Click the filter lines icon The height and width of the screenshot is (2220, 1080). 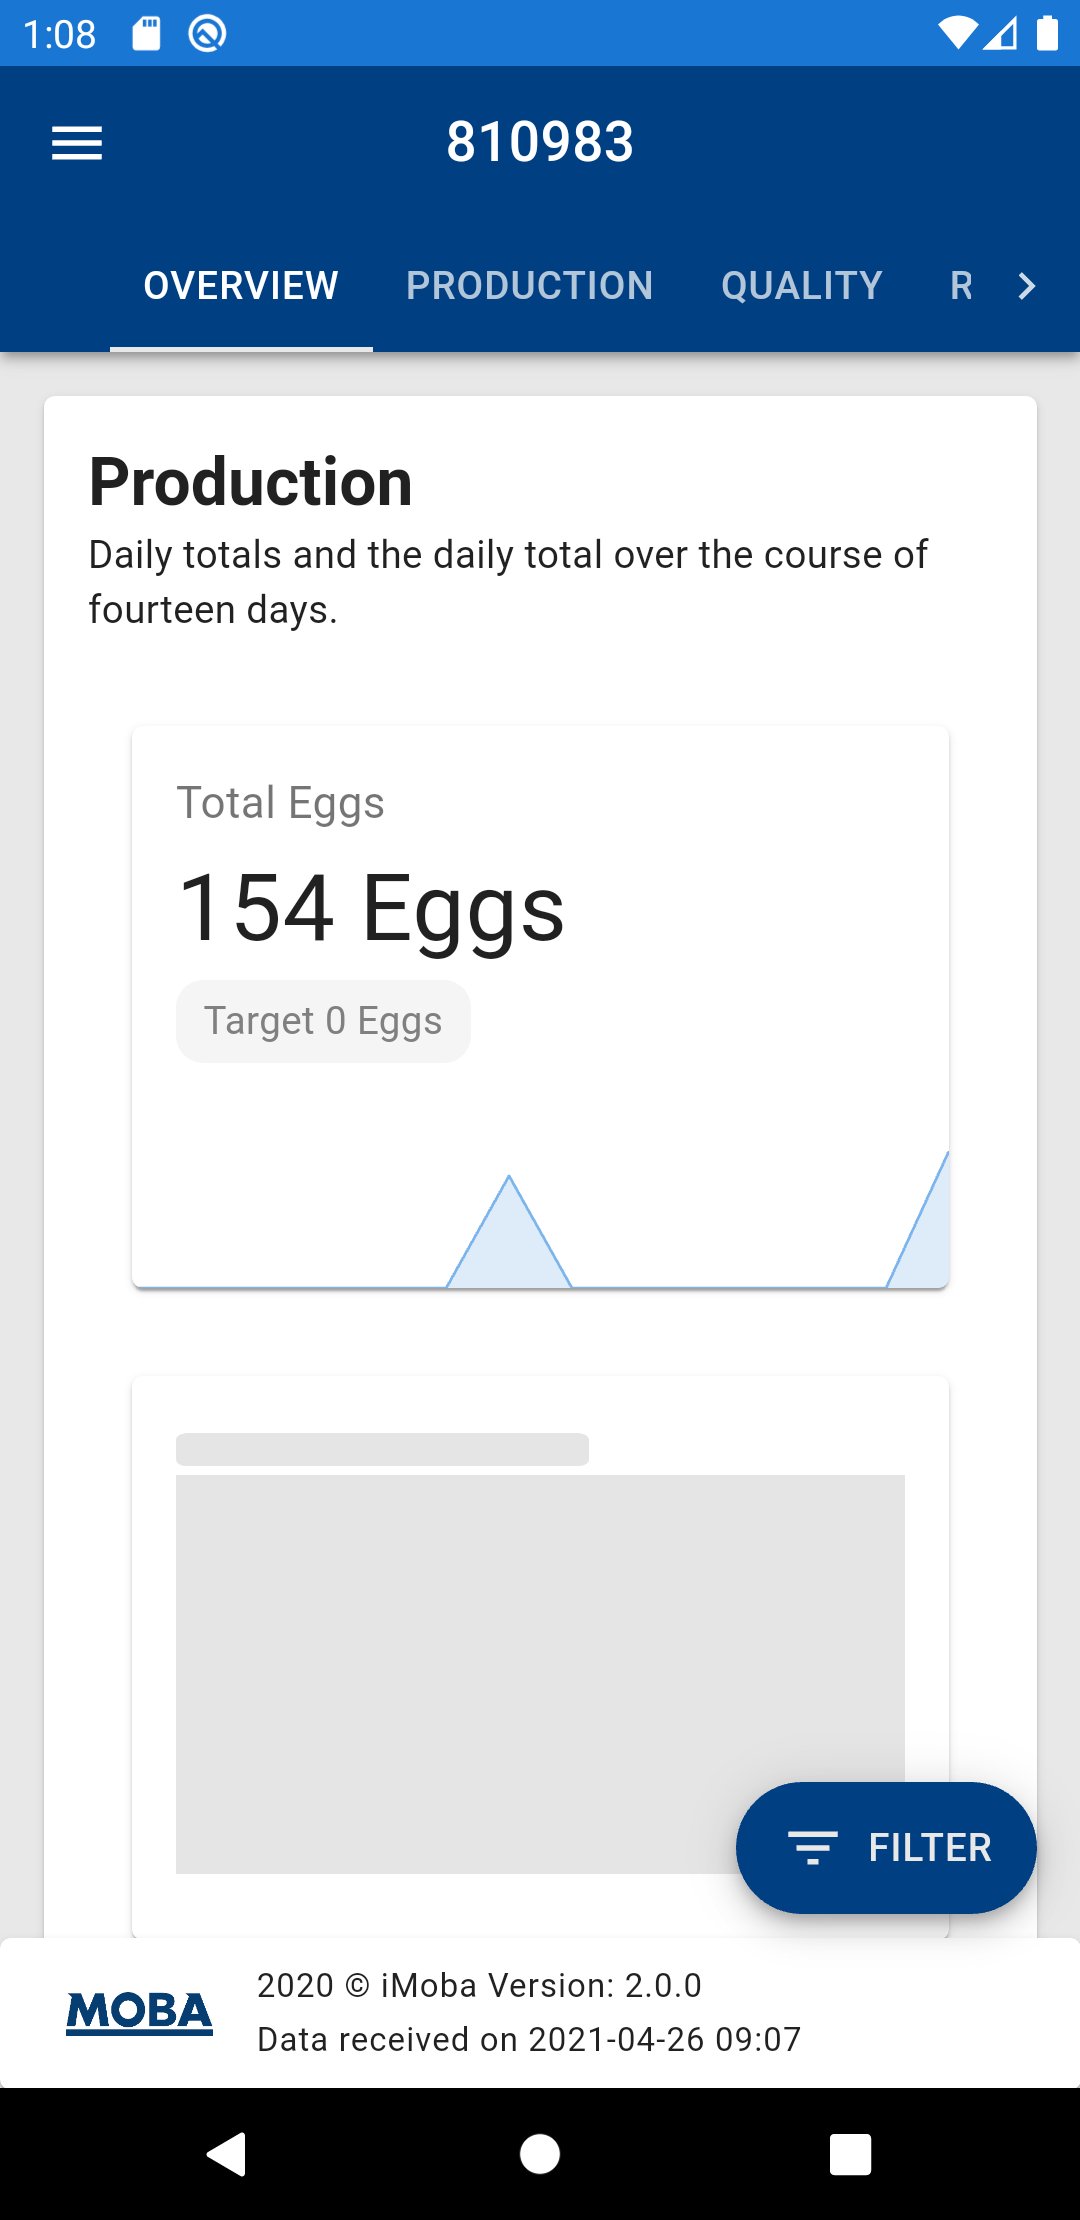pyautogui.click(x=812, y=1847)
